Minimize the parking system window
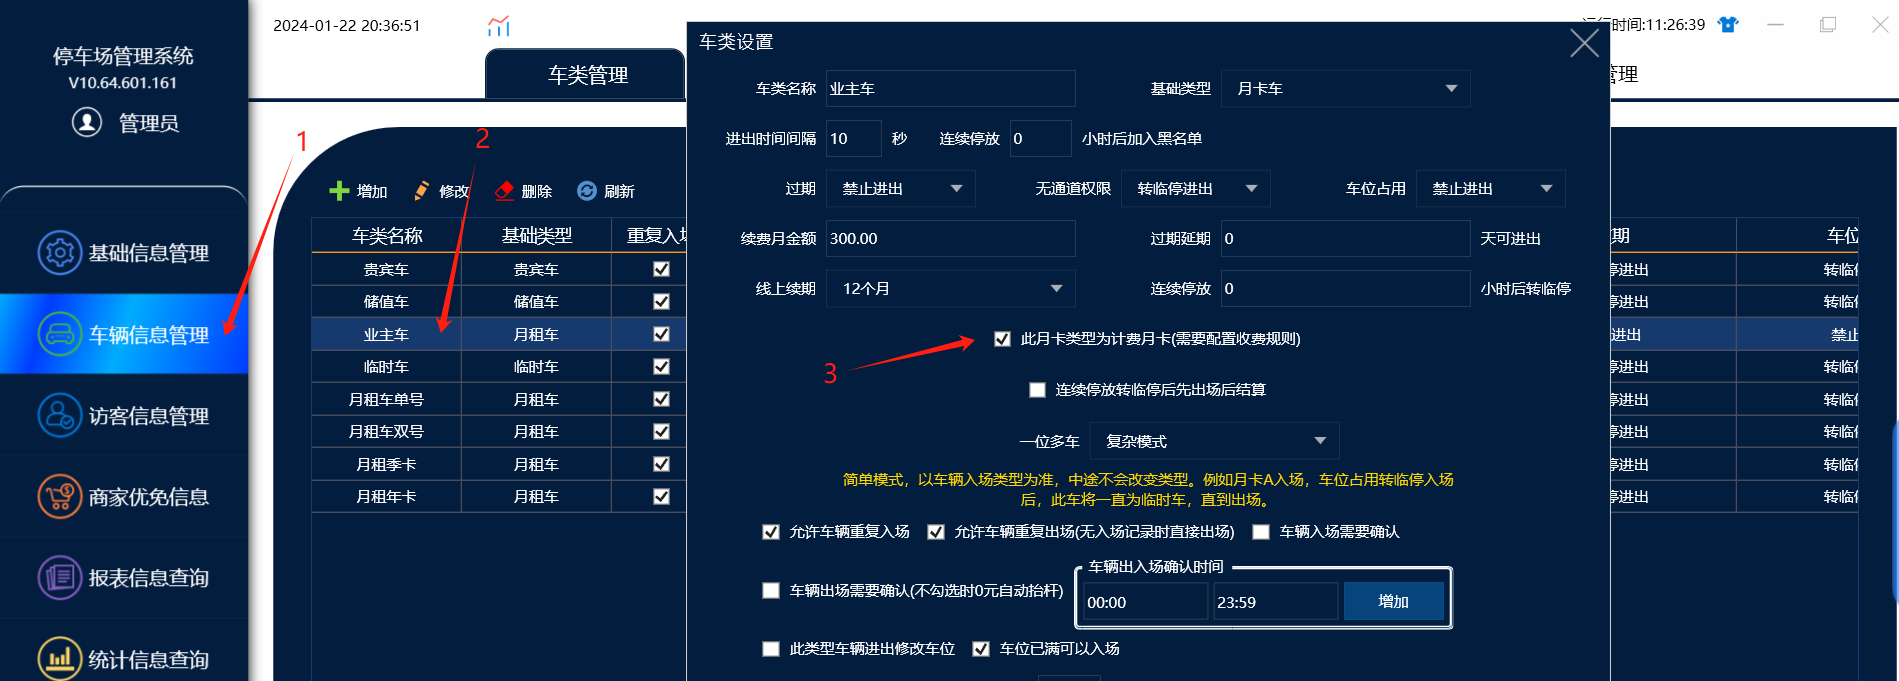 pos(1776,25)
